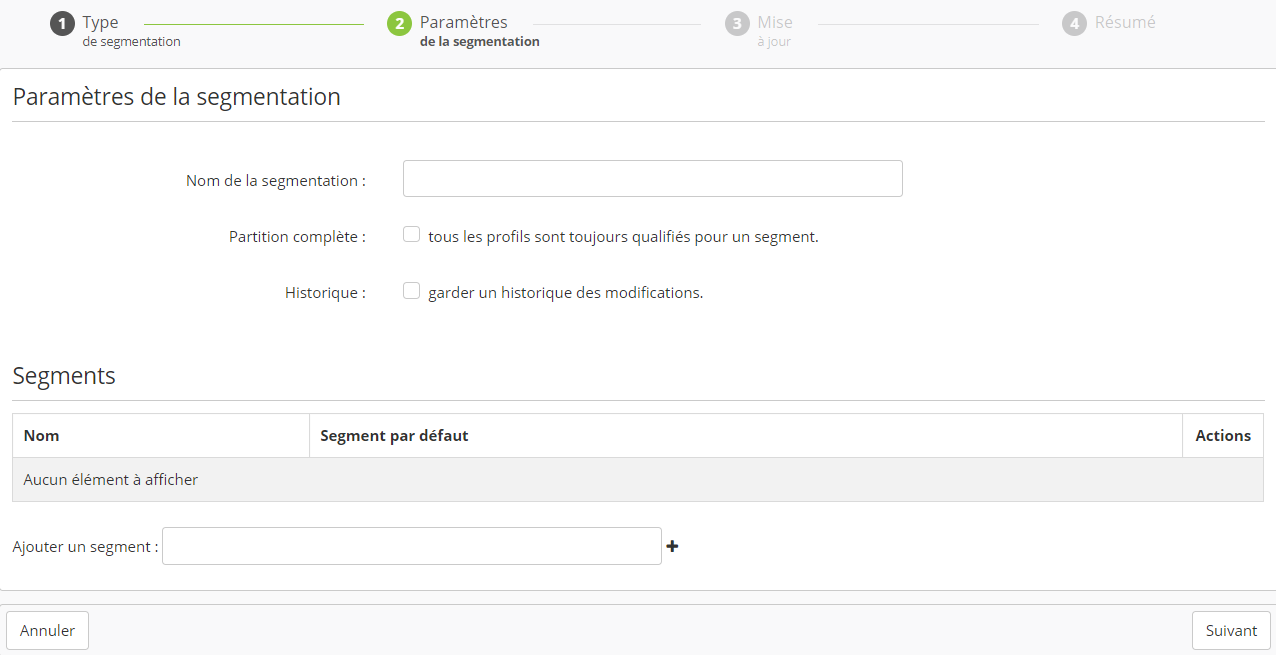Enable the Partition complète checkbox
The height and width of the screenshot is (655, 1276).
click(411, 235)
